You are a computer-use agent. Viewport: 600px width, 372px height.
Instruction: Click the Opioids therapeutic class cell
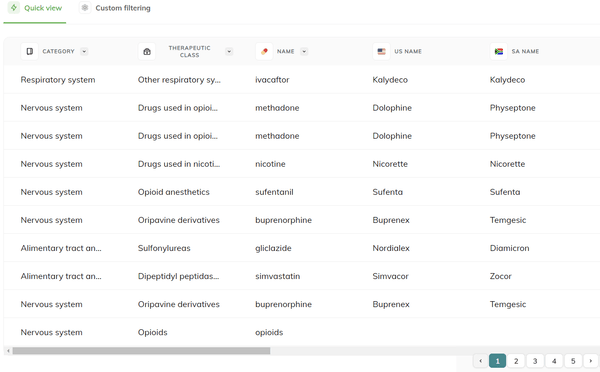tap(153, 333)
